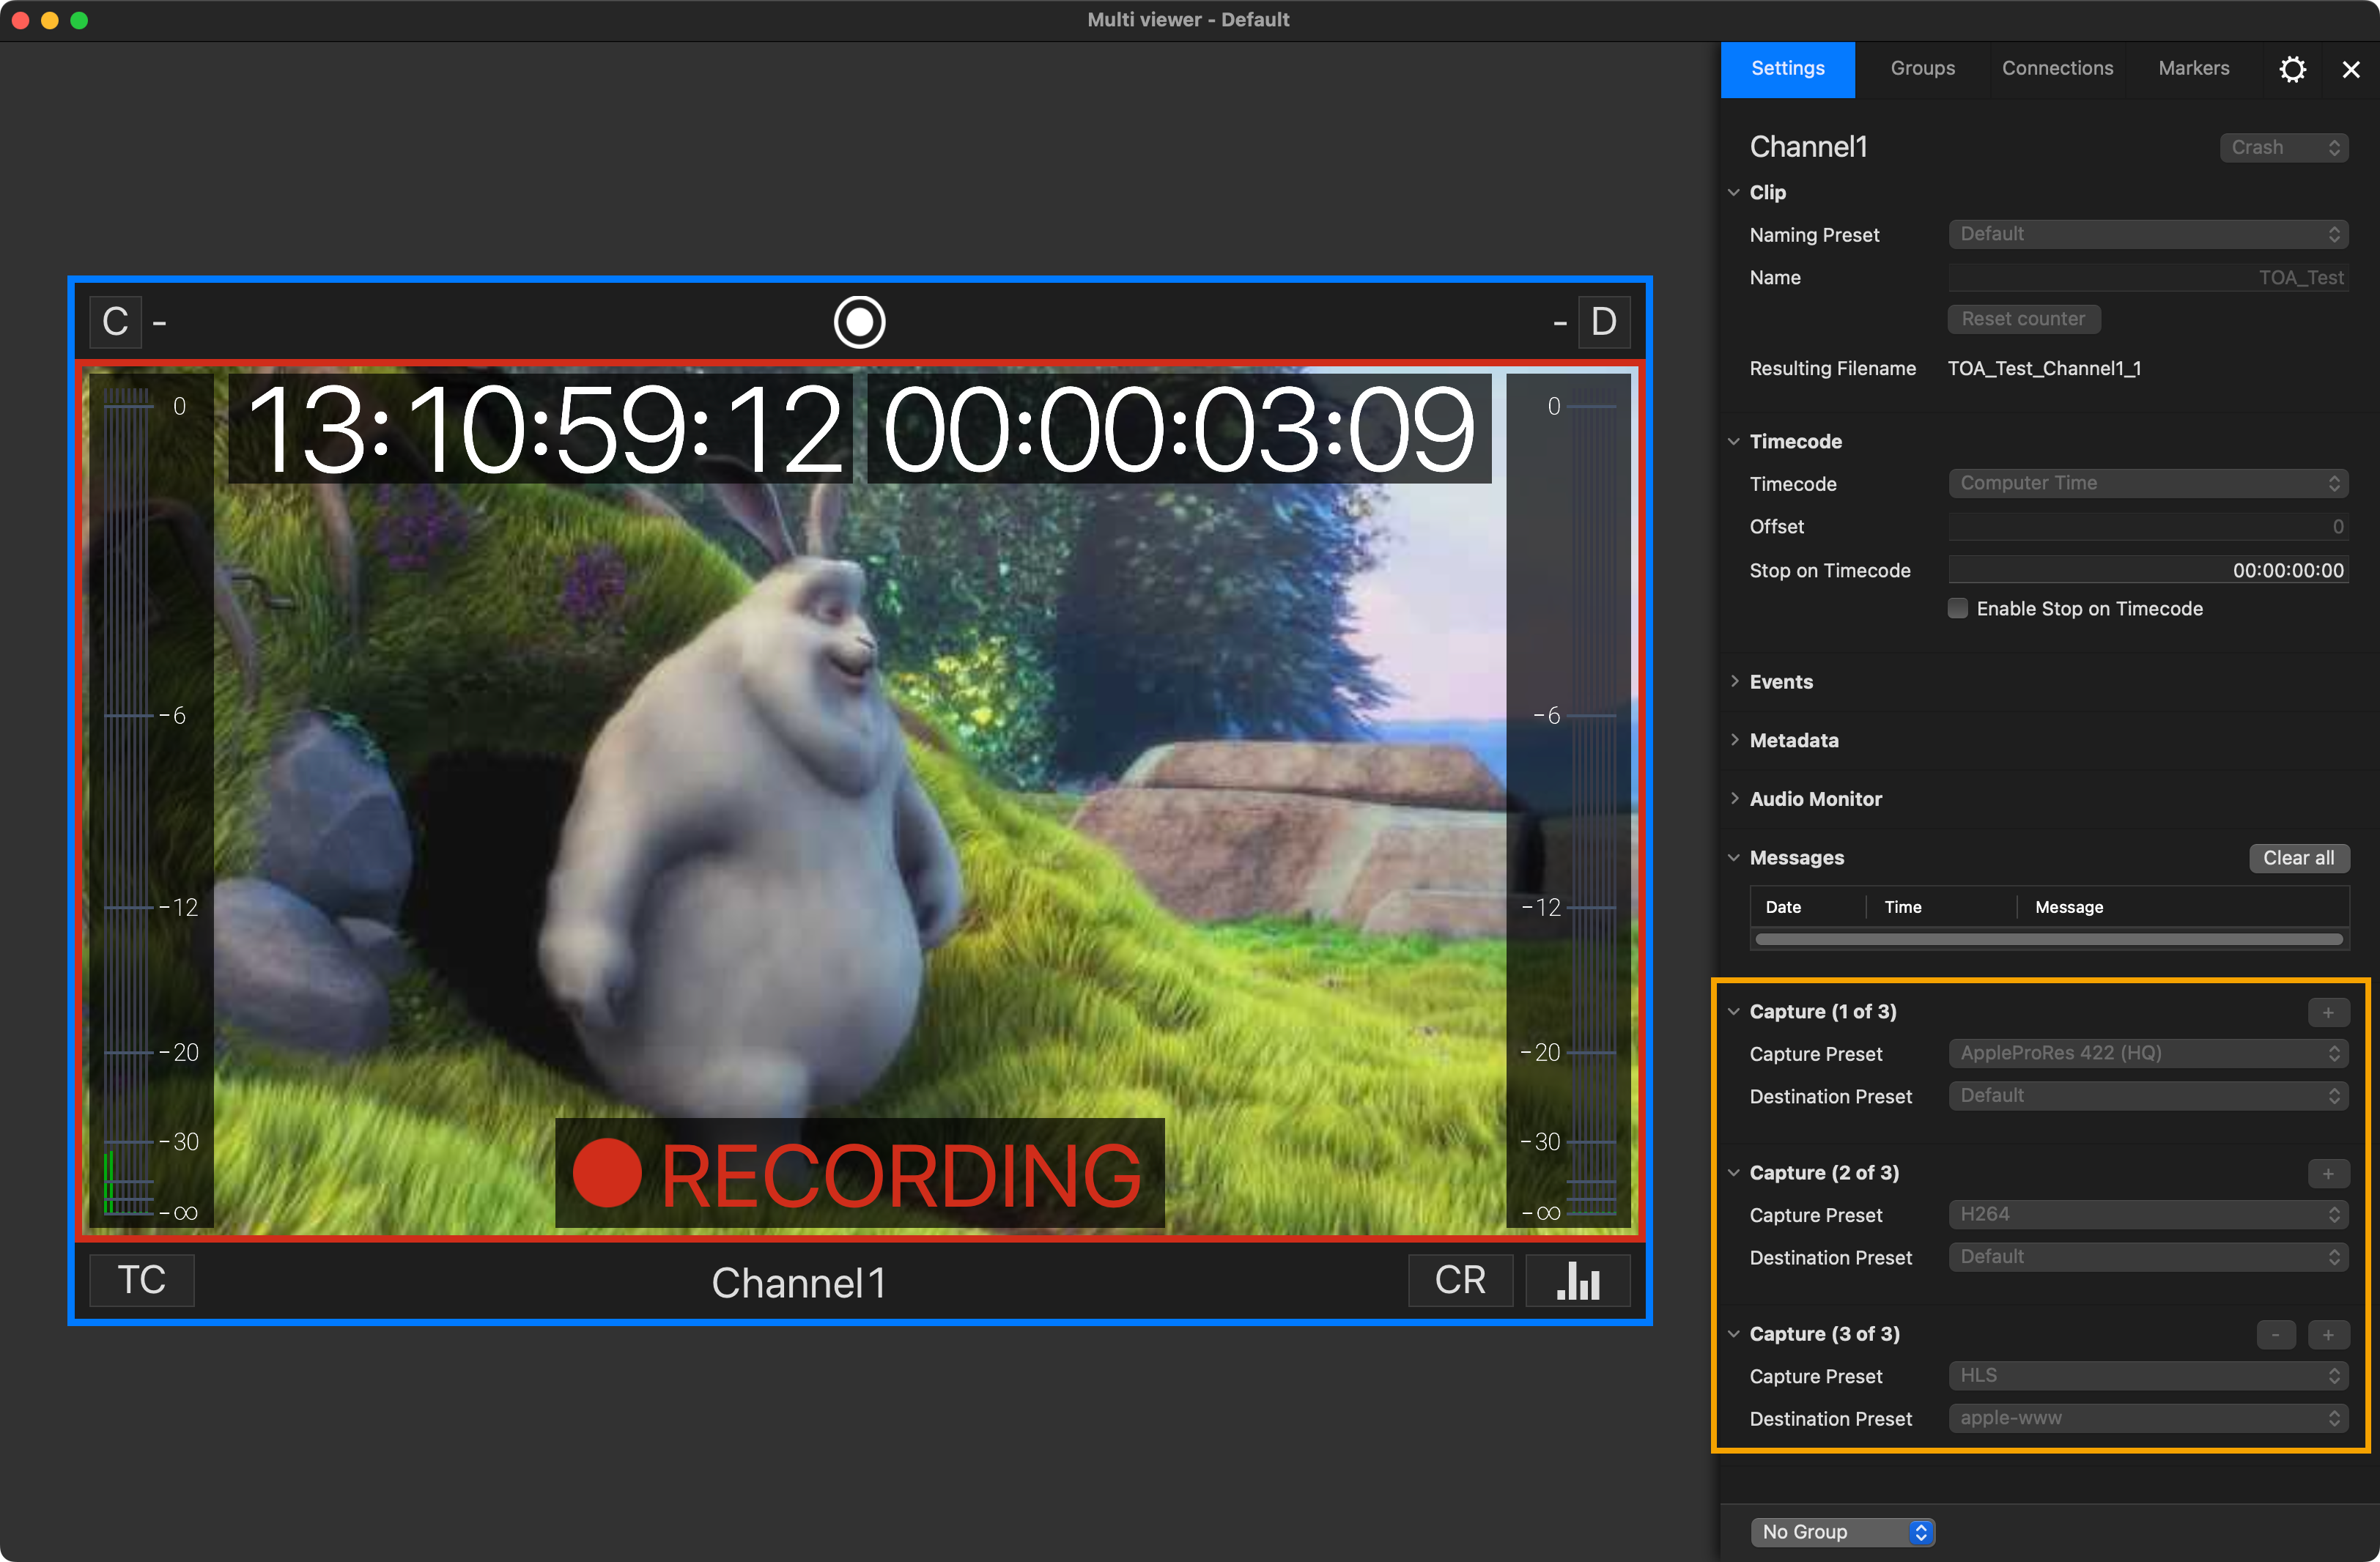Collapse the Capture (1 of 3) section

pos(1734,1011)
